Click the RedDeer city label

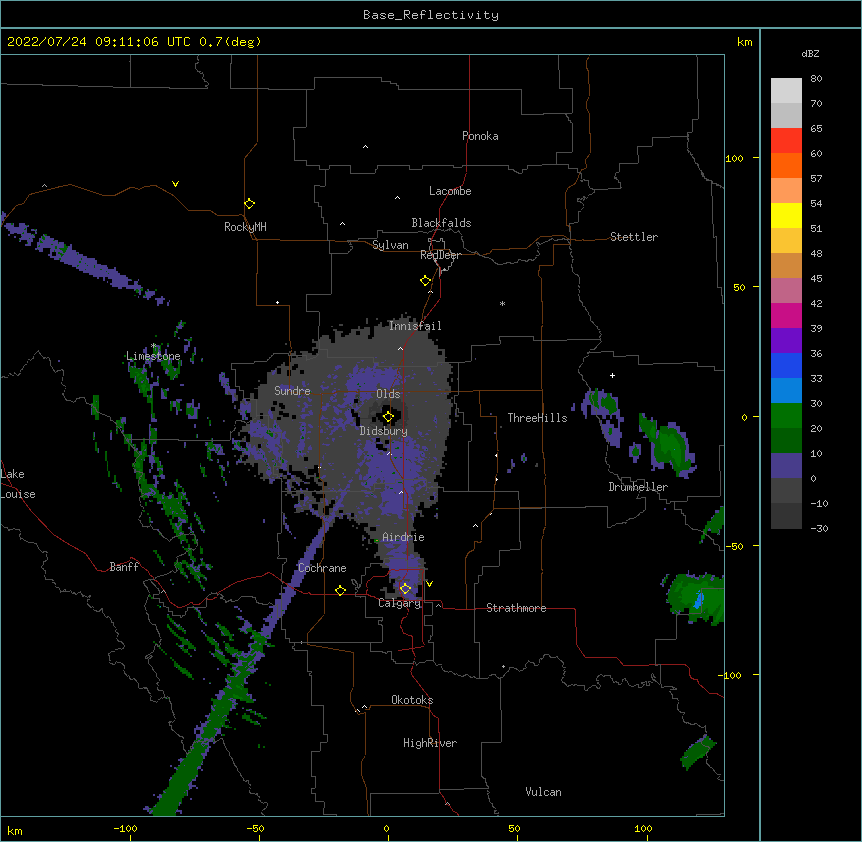440,255
